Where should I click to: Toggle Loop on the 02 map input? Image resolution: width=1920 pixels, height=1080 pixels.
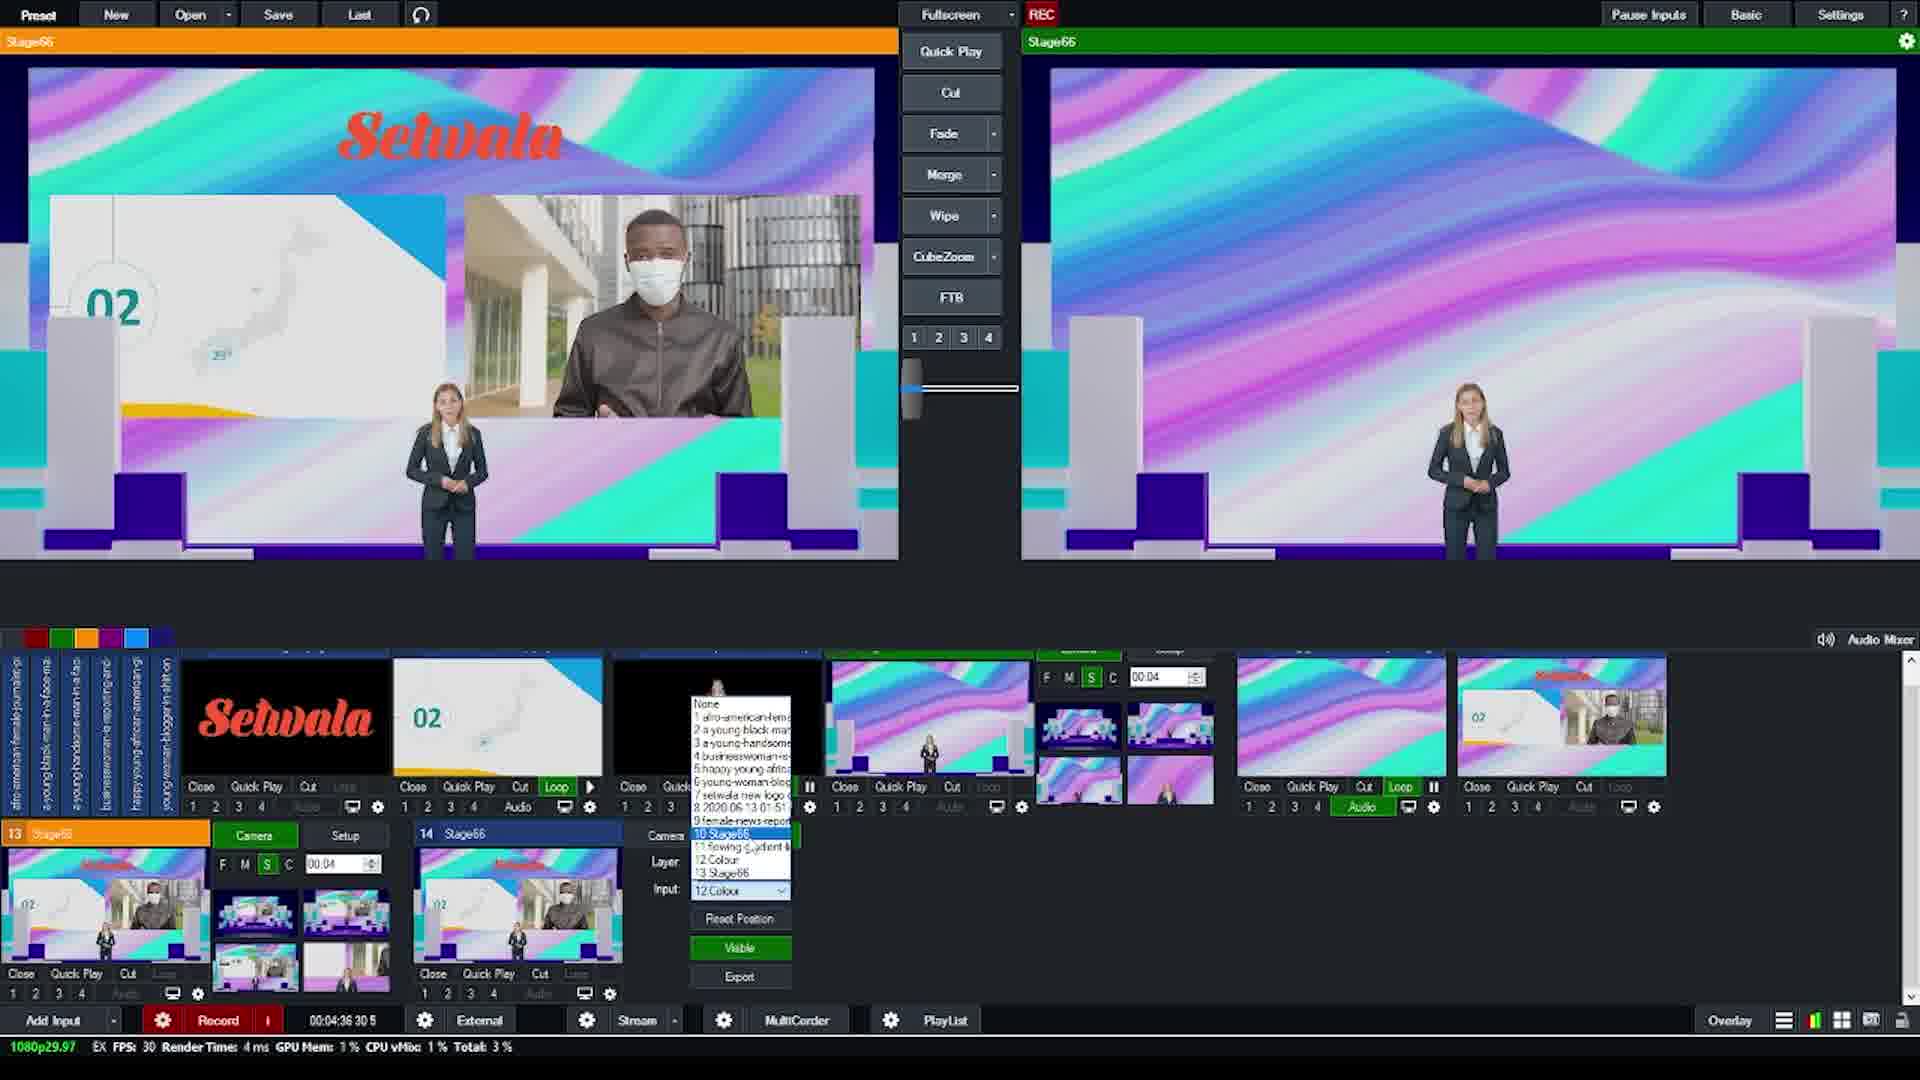click(556, 786)
